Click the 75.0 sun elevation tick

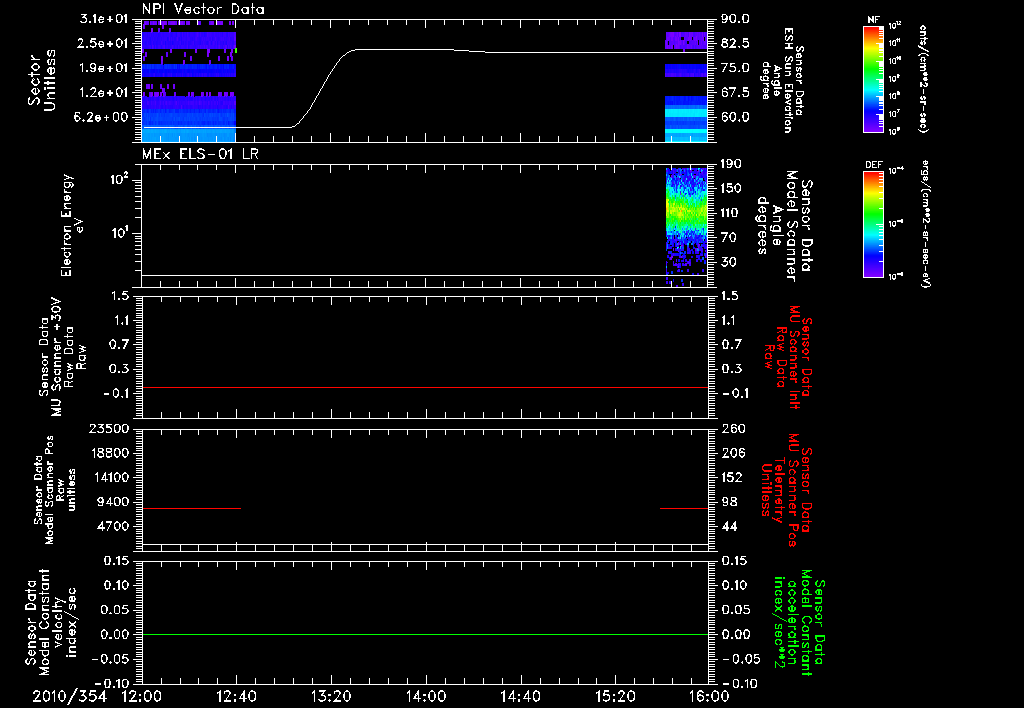736,68
